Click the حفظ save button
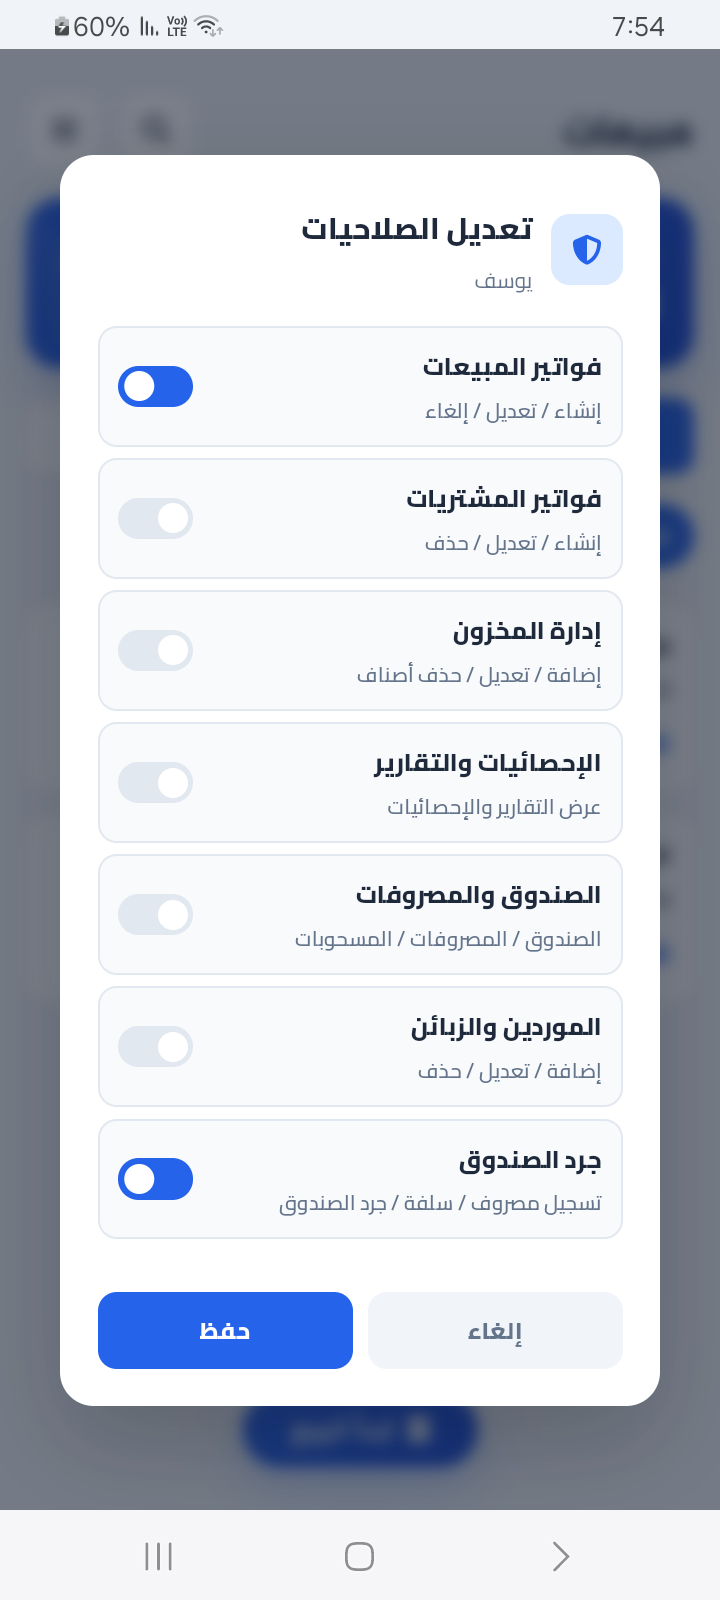The height and width of the screenshot is (1600, 720). click(225, 1331)
